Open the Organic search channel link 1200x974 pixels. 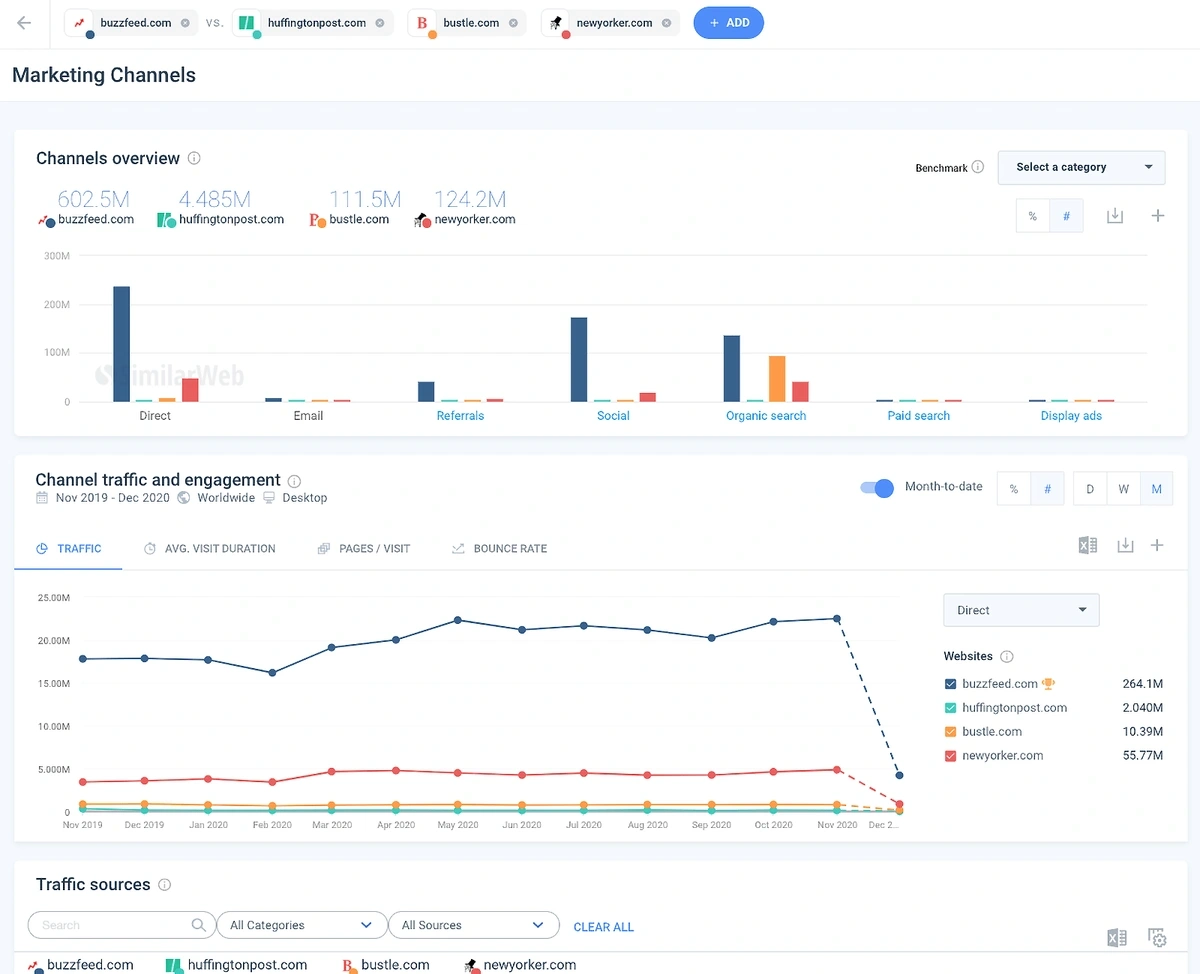tap(766, 416)
